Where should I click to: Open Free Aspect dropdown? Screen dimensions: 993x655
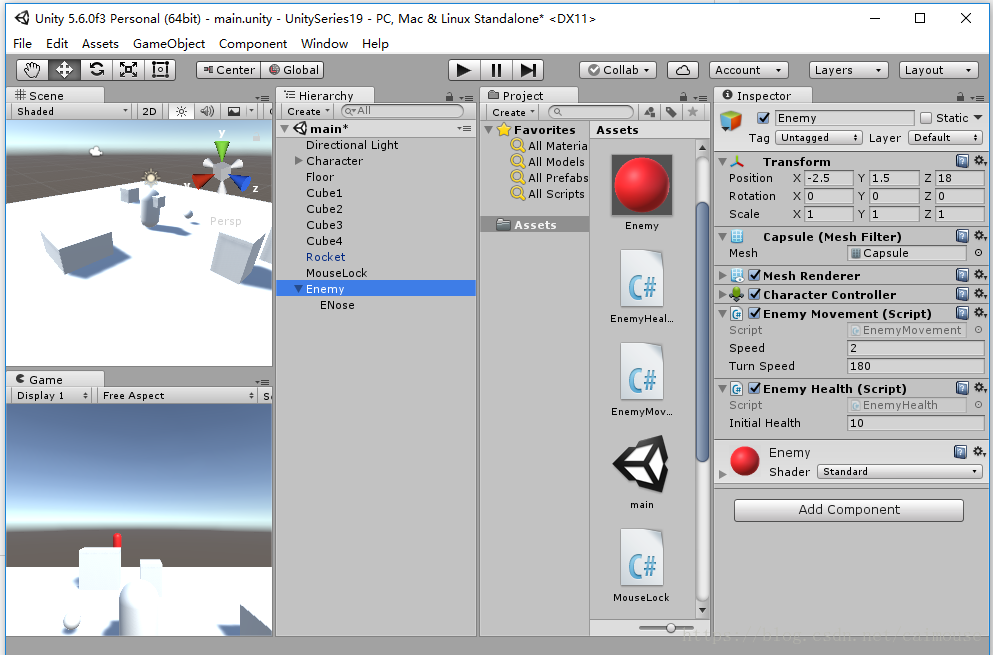click(177, 395)
